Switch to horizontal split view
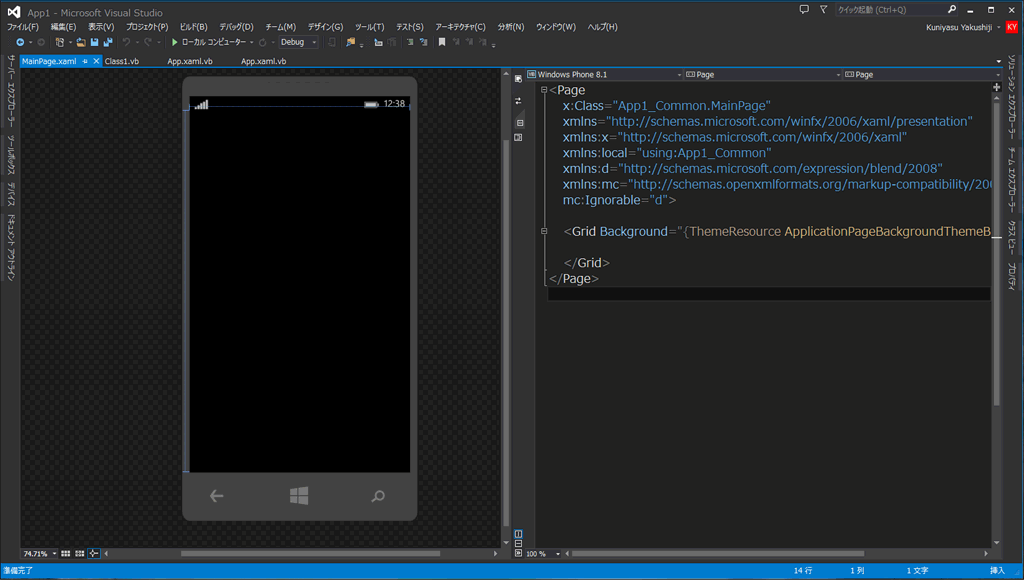Viewport: 1024px width, 583px height. pos(519,543)
